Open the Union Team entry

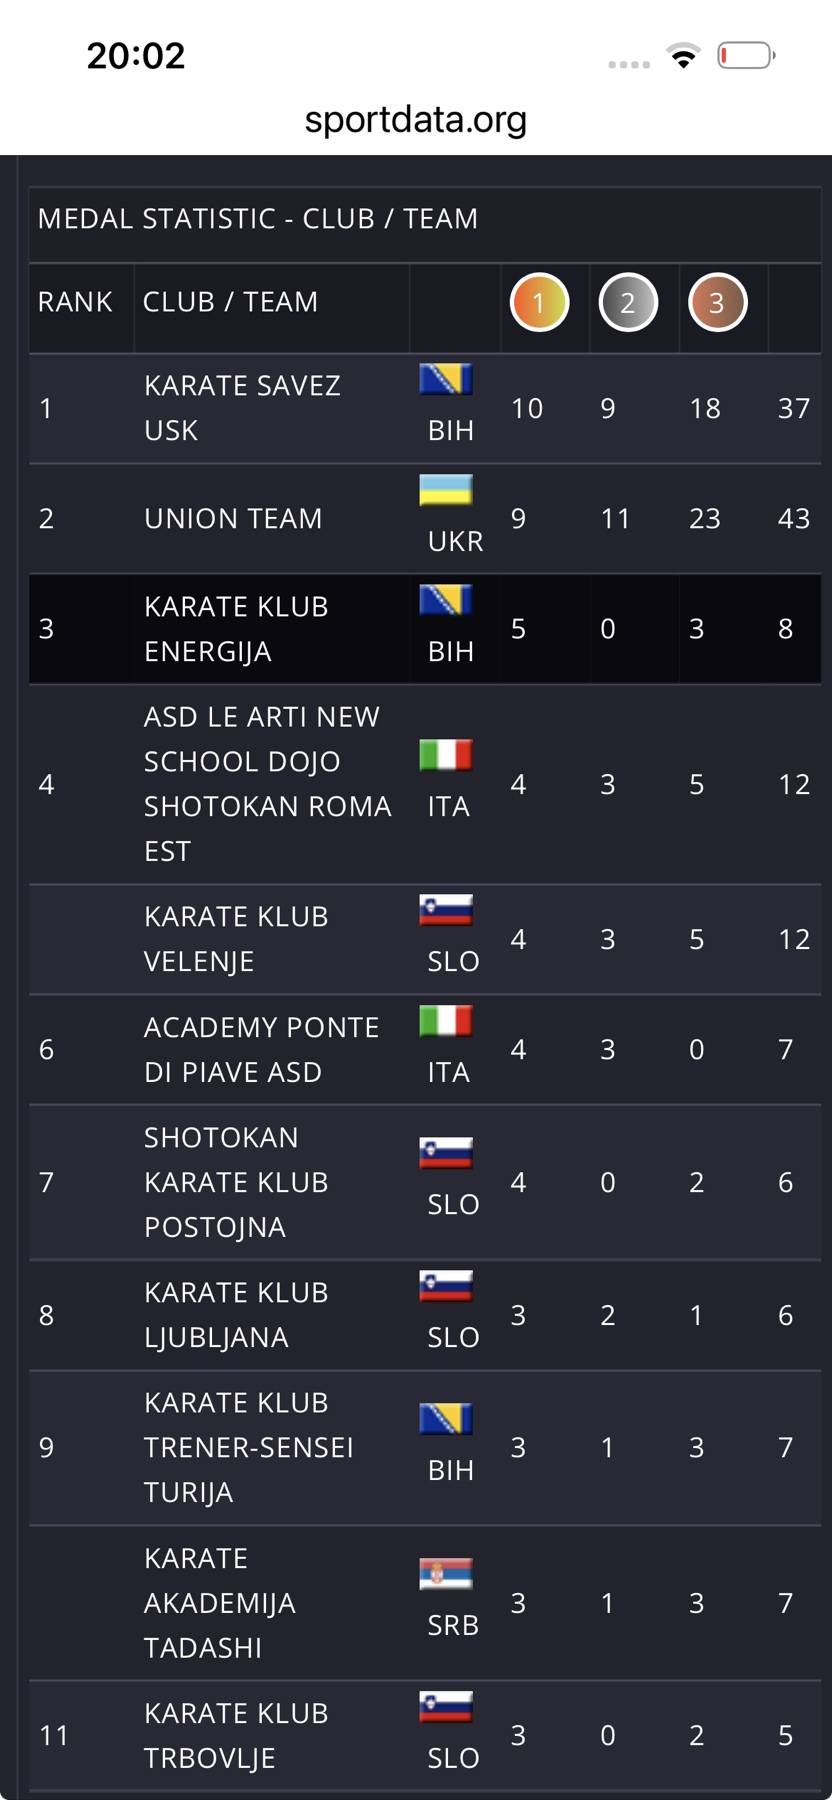pos(233,518)
